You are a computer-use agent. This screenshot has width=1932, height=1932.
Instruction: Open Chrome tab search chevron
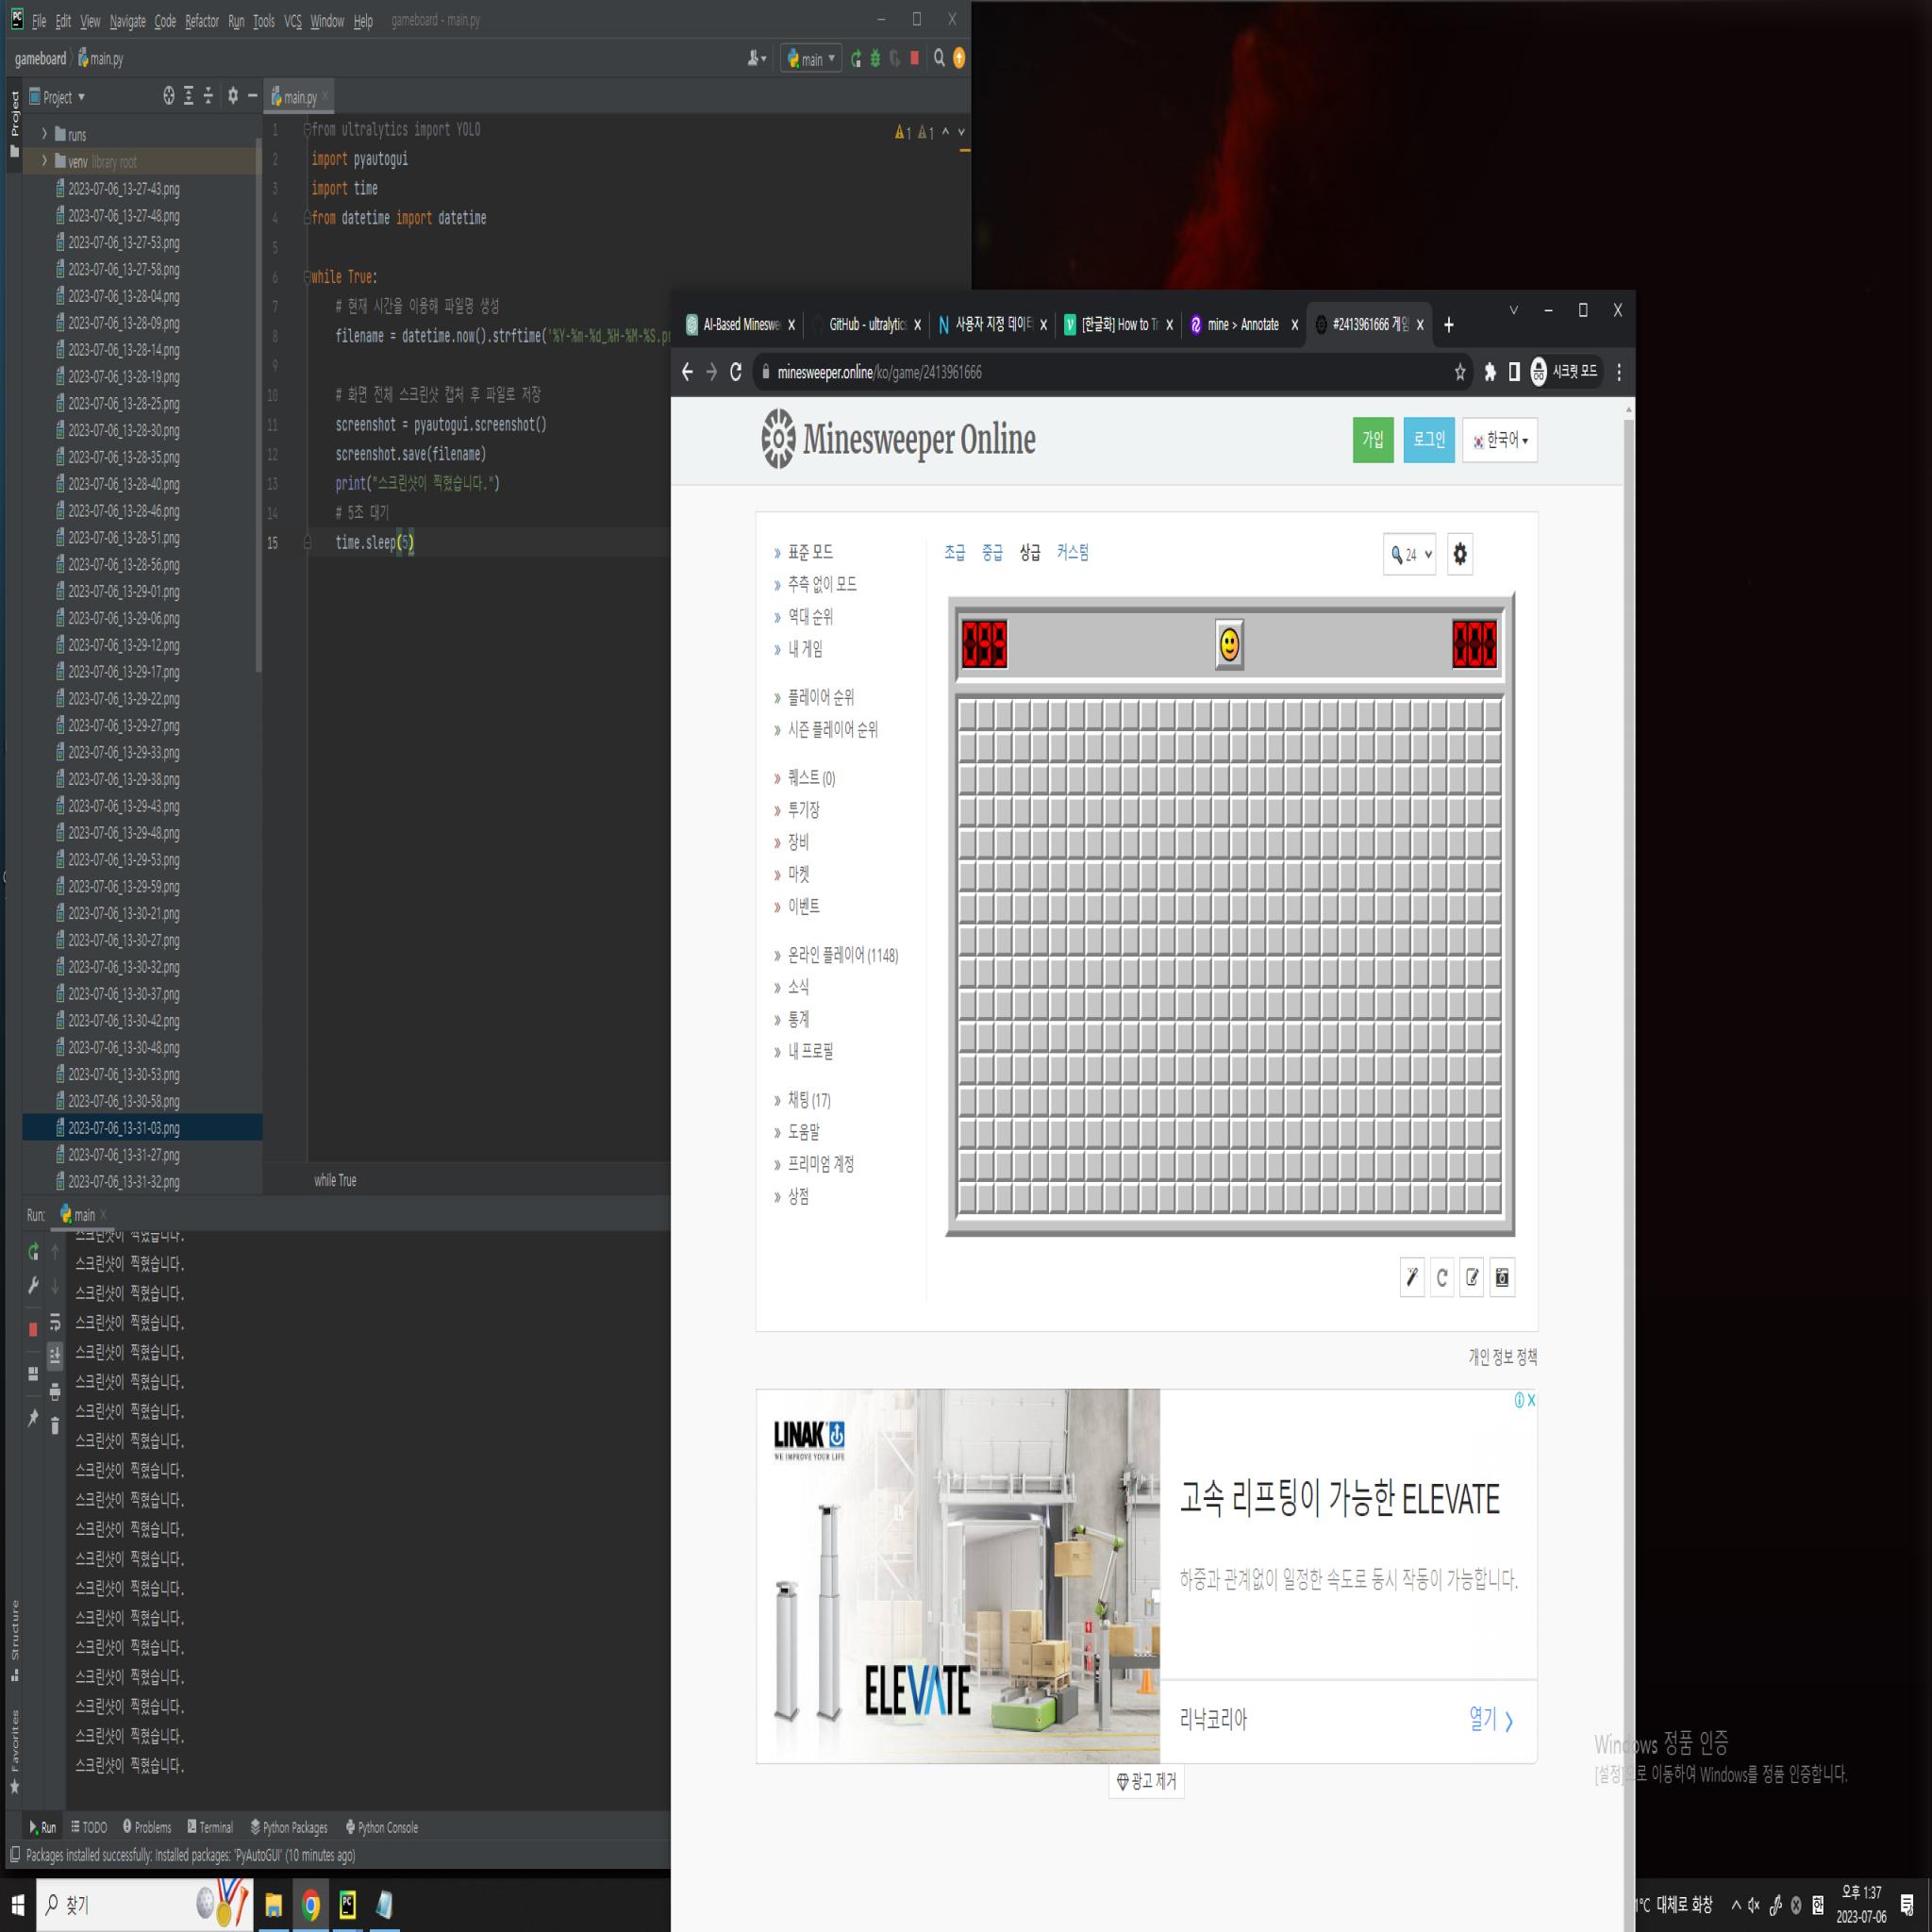(x=1513, y=310)
